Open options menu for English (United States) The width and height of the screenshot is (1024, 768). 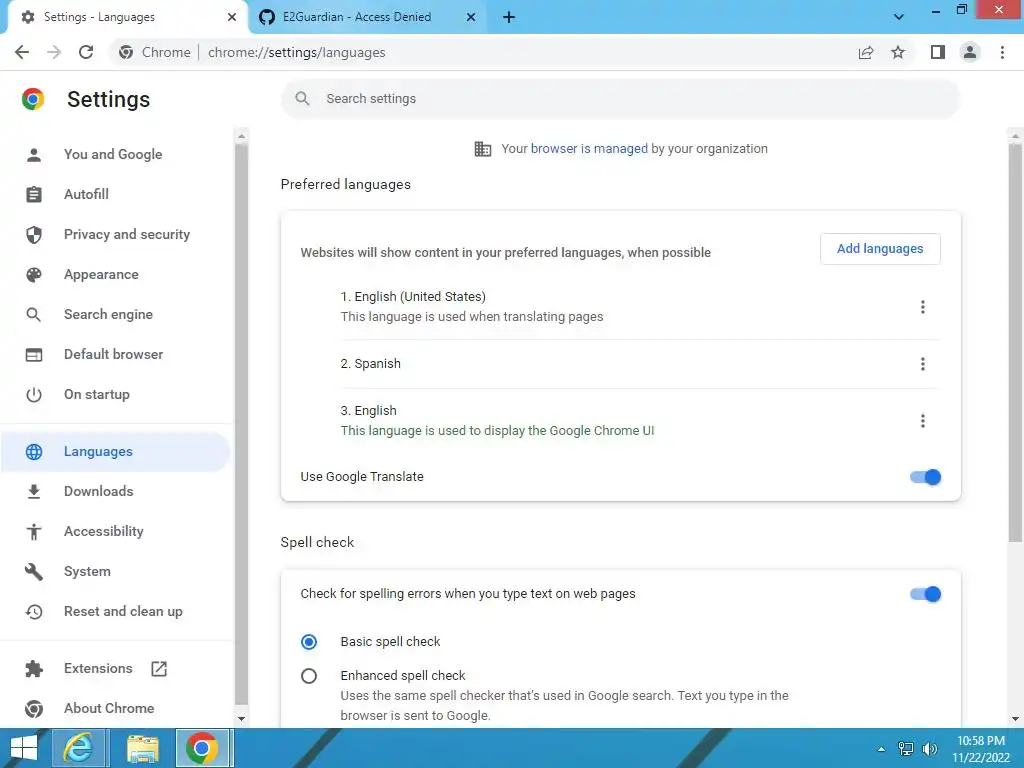(x=923, y=307)
